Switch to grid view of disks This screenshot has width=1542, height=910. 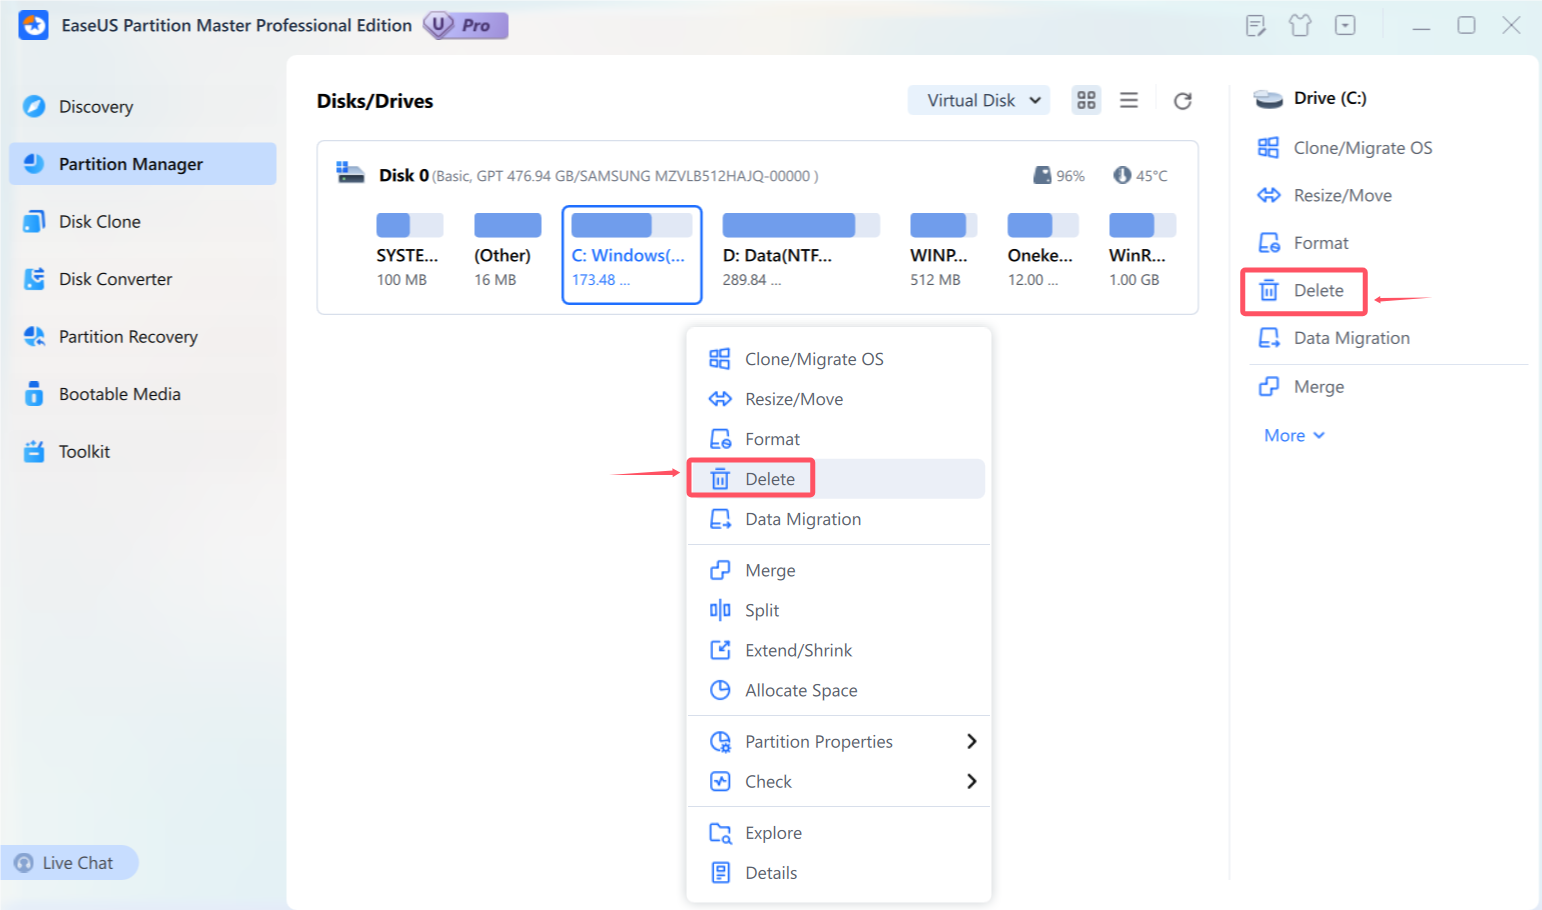[x=1086, y=100]
